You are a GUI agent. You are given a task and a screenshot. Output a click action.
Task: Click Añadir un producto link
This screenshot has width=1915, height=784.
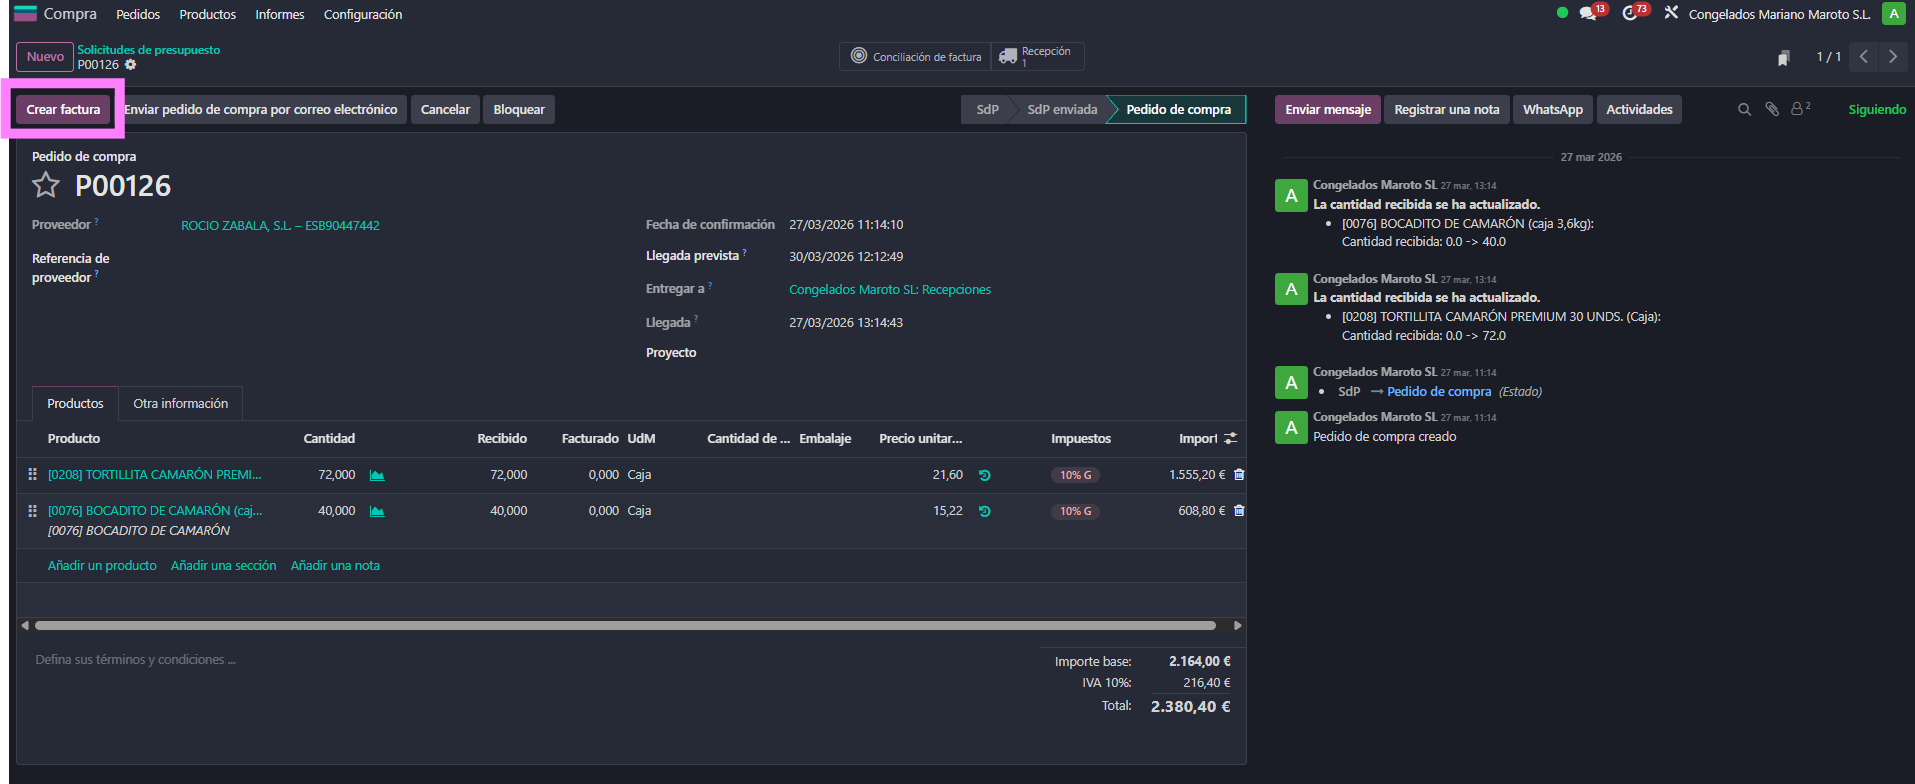coord(102,566)
